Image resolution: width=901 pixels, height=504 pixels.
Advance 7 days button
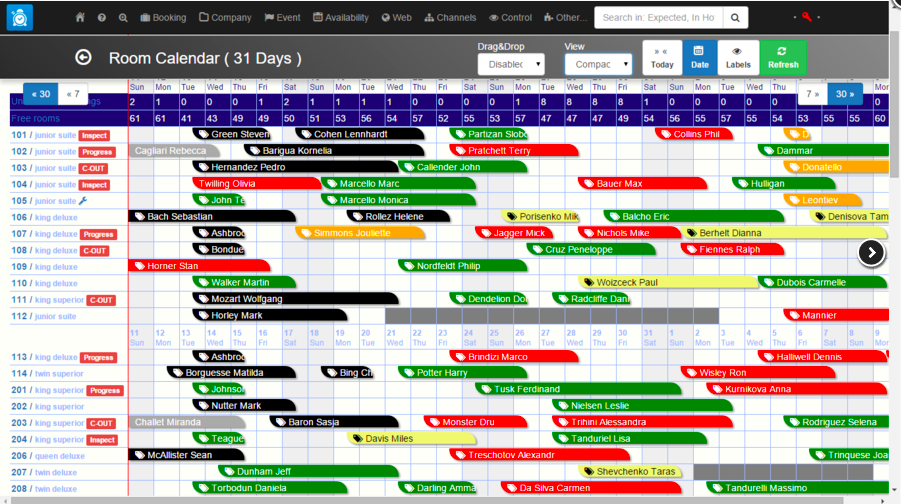pos(813,94)
